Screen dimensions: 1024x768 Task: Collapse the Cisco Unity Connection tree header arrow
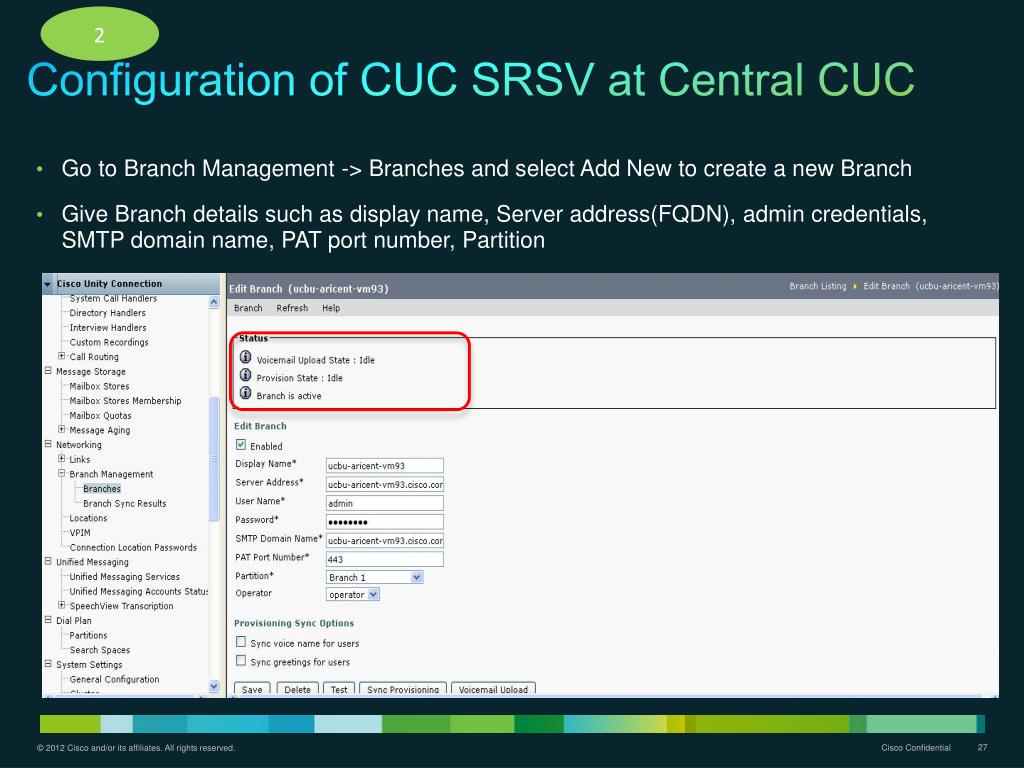coord(48,284)
